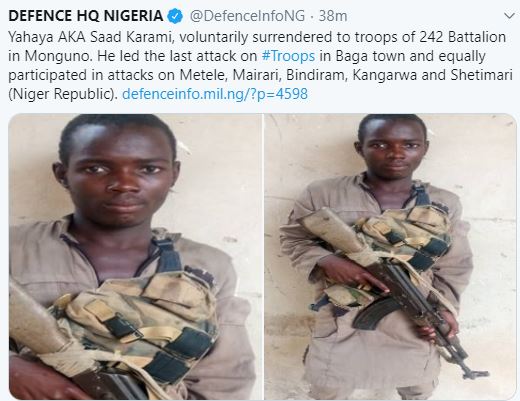Follow the #Troops hashtag
The width and height of the screenshot is (520, 401).
[288, 56]
